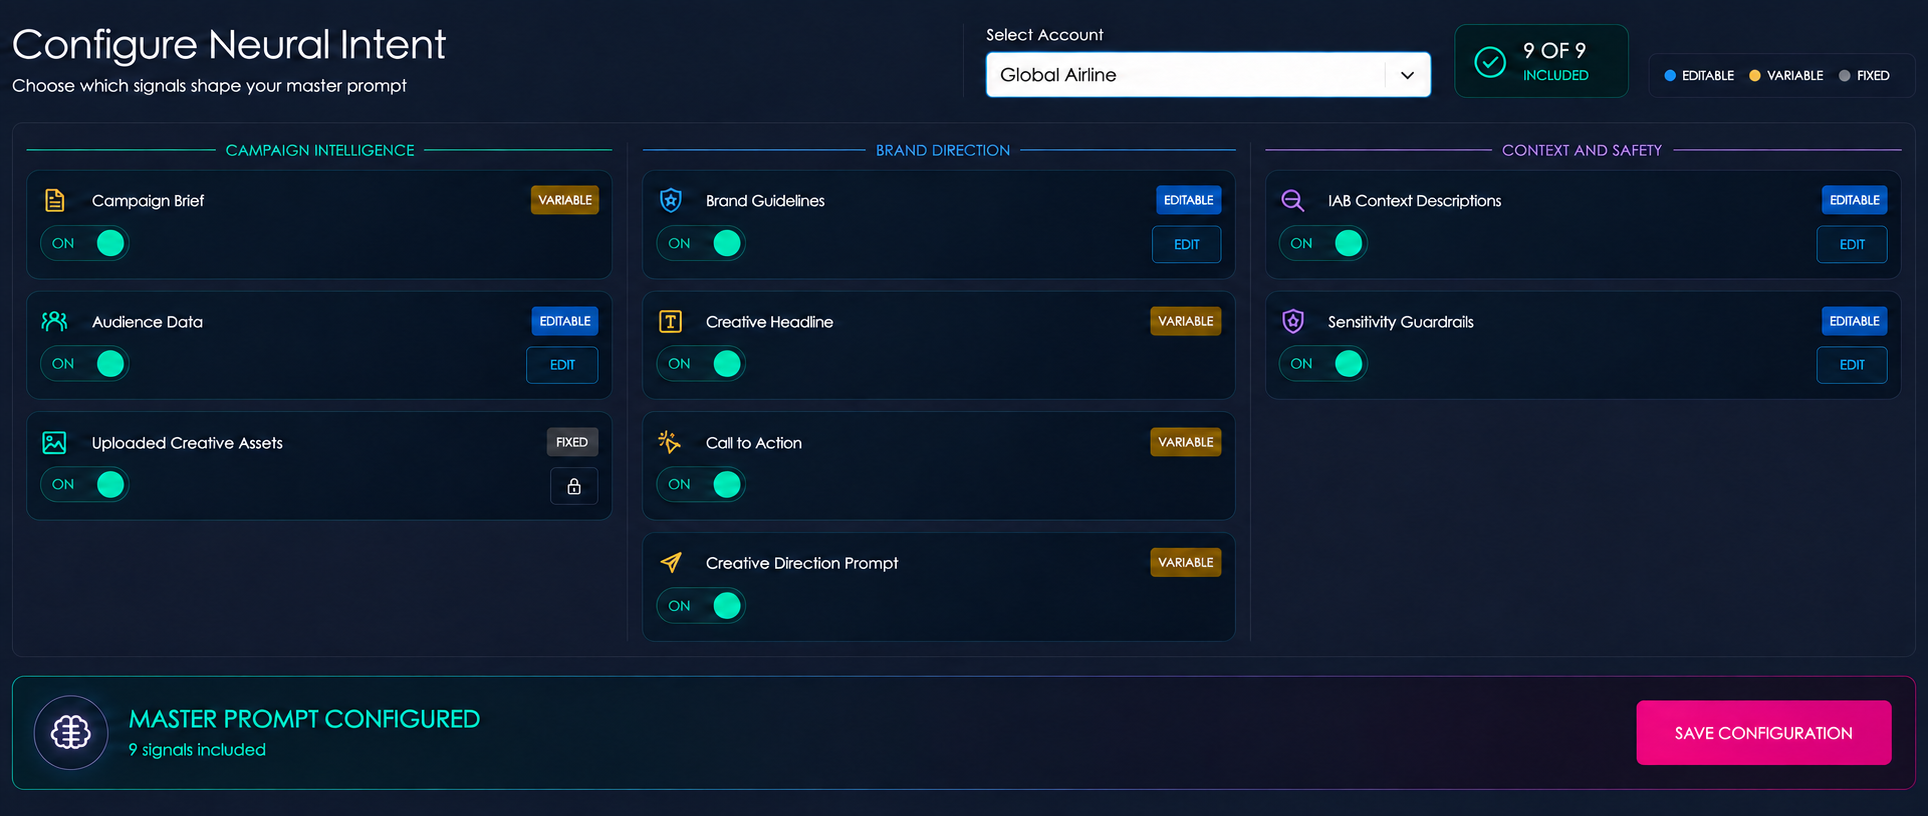Click EDIT for Sensitivity Guardrails
1928x816 pixels.
1852,365
